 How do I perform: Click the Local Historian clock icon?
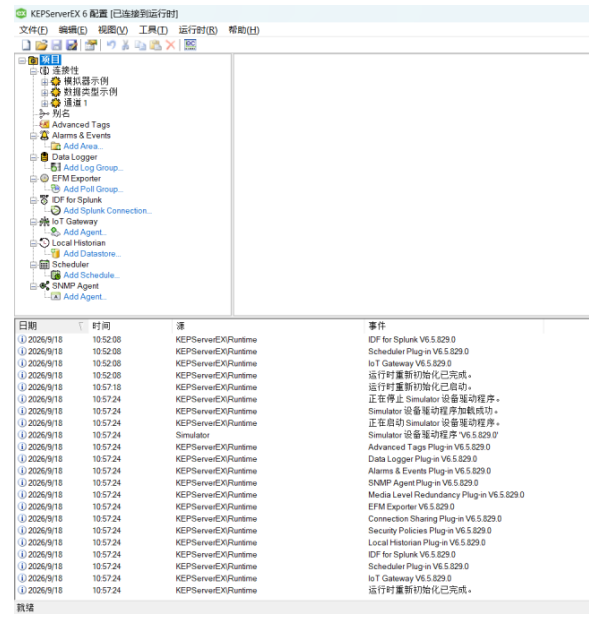[x=44, y=243]
